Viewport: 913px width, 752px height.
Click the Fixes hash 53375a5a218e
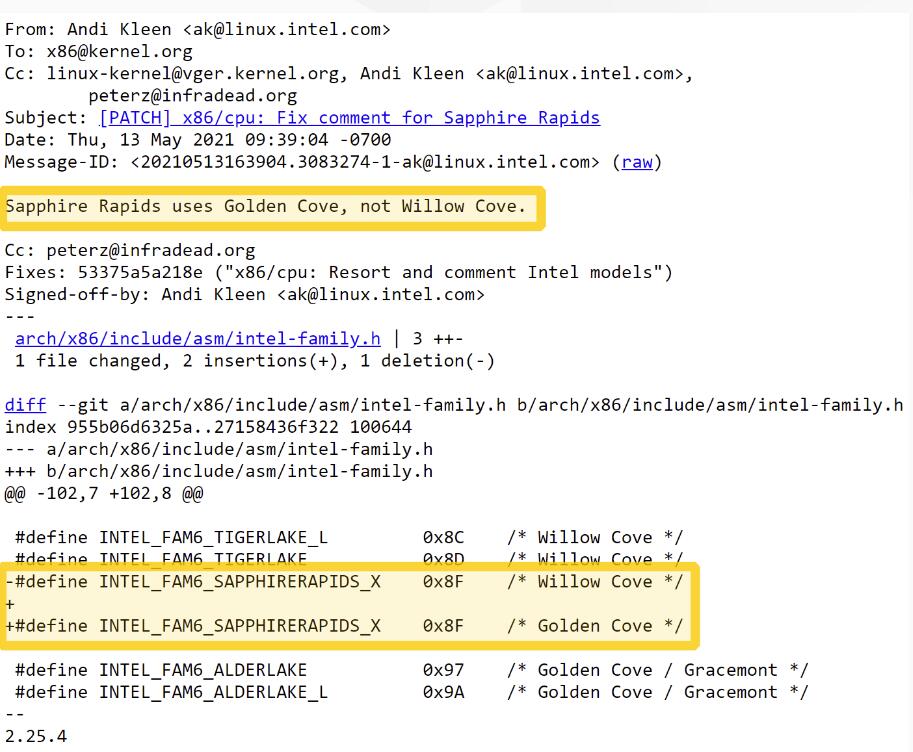click(x=140, y=273)
